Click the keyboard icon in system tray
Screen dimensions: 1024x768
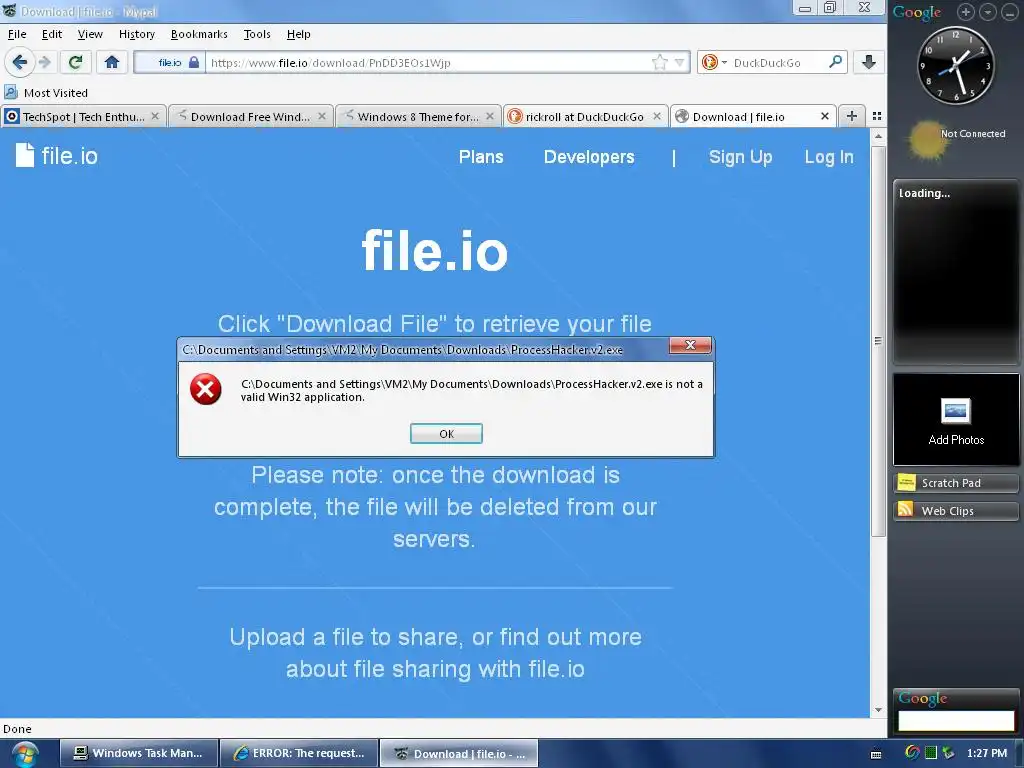point(876,754)
